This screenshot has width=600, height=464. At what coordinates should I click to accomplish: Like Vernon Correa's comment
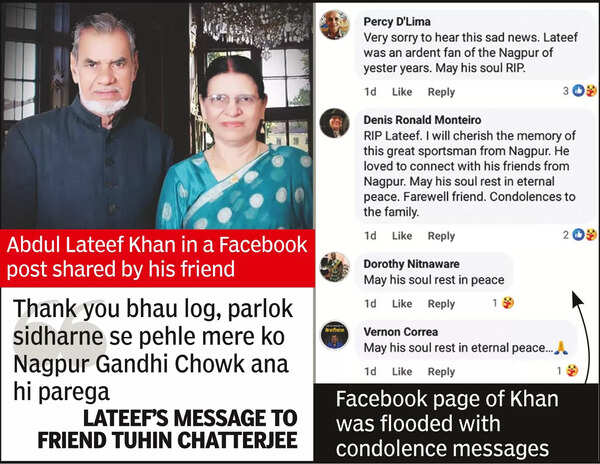point(402,371)
